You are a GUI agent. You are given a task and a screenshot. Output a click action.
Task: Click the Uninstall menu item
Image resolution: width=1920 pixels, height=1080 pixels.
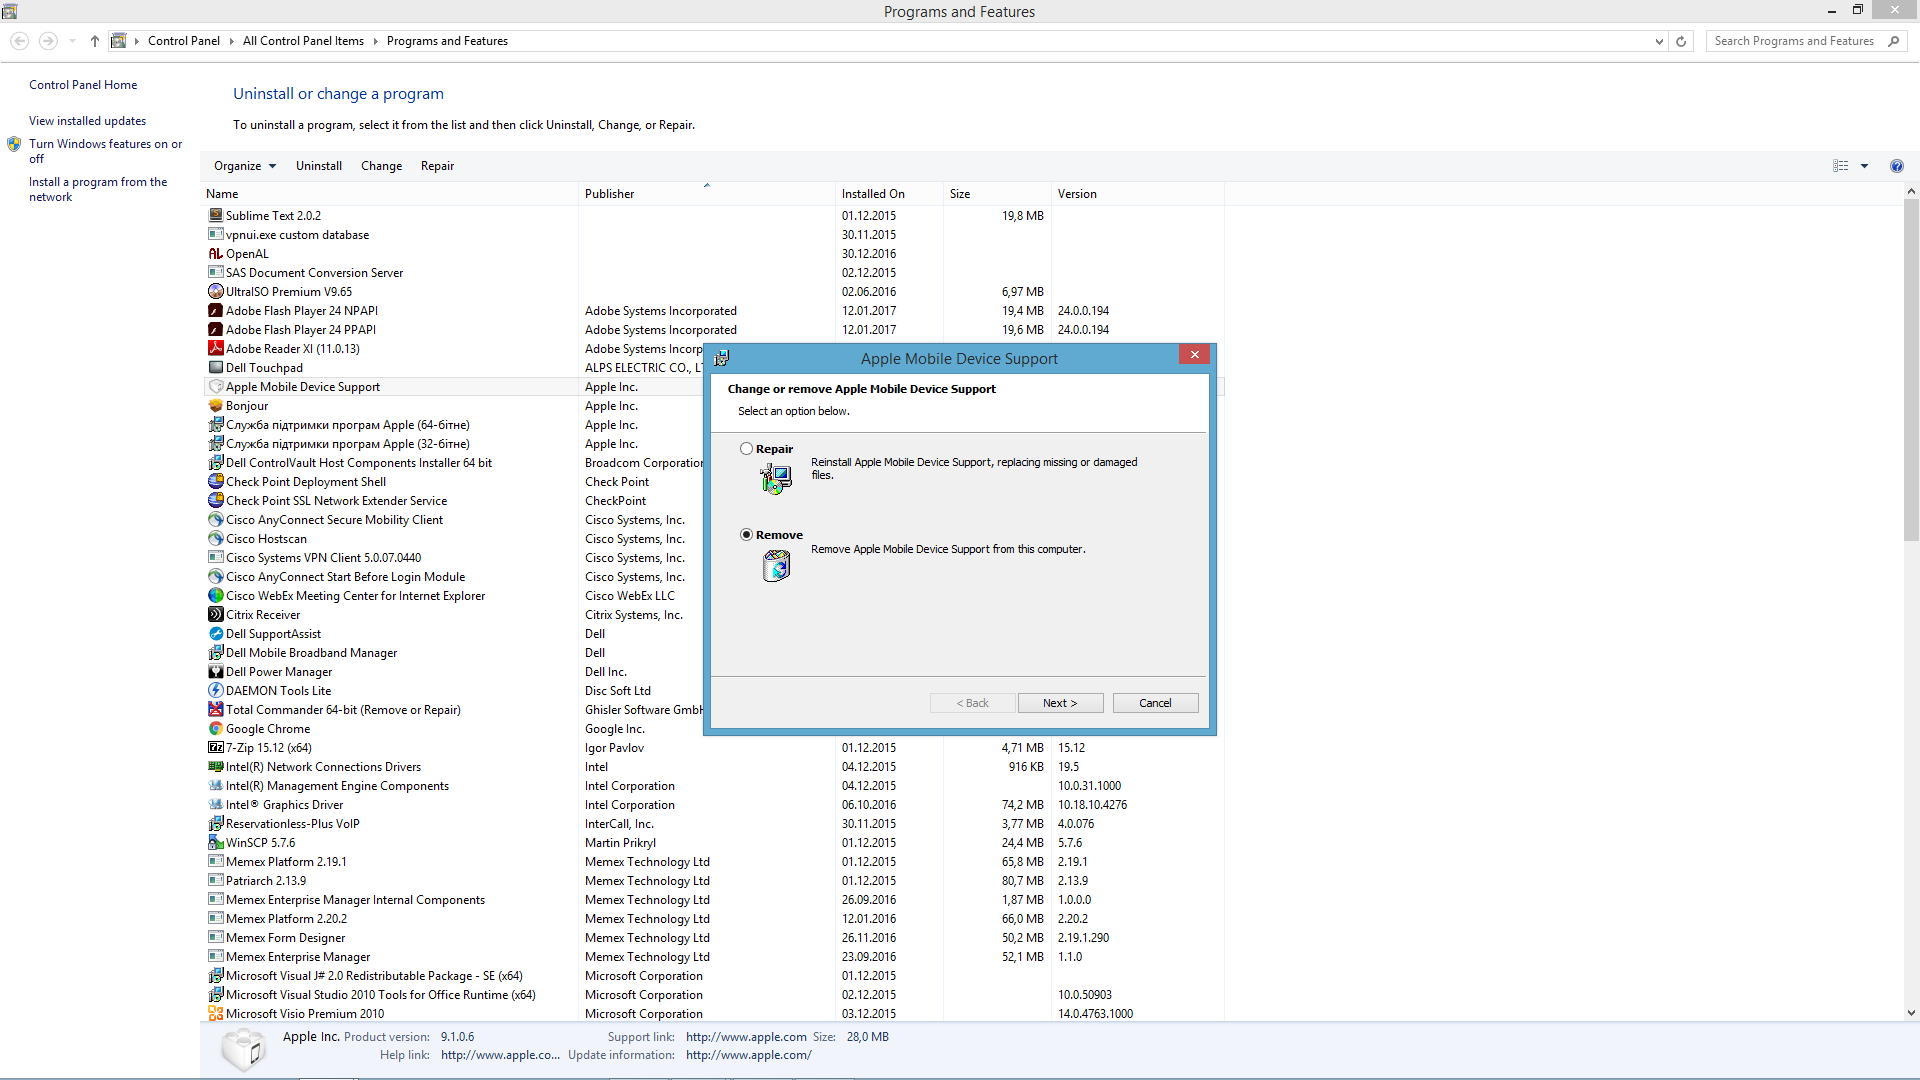[x=318, y=165]
